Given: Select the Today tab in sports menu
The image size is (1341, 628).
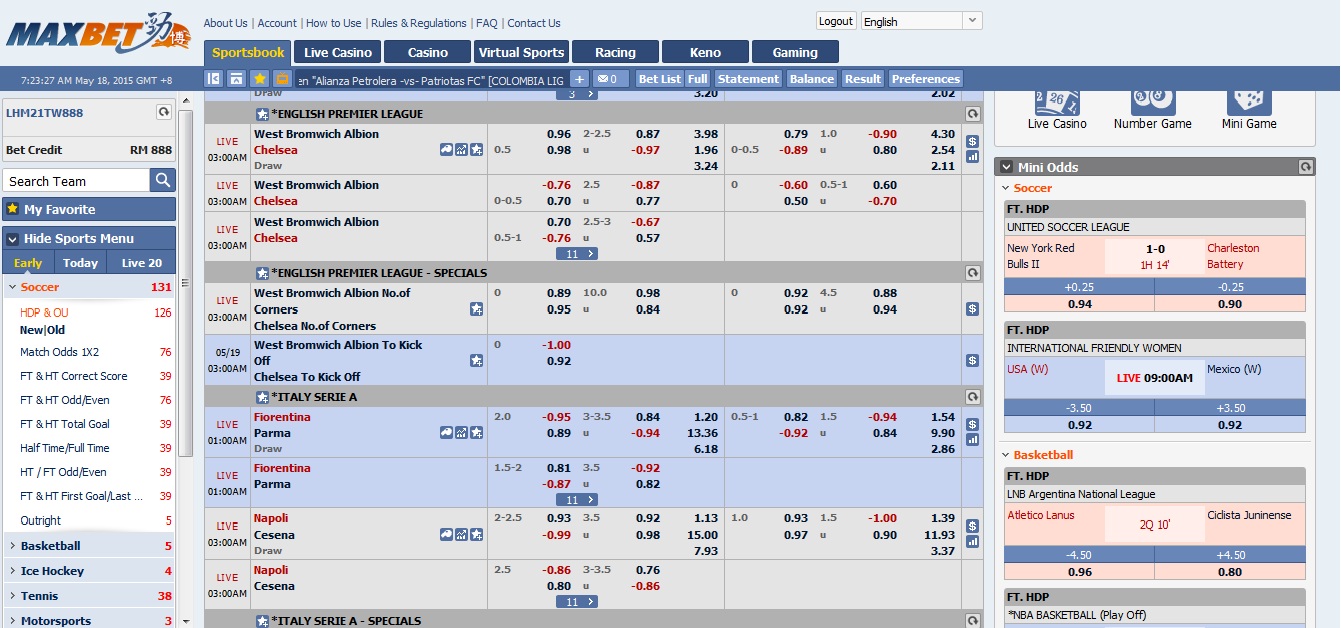Looking at the screenshot, I should tap(80, 263).
